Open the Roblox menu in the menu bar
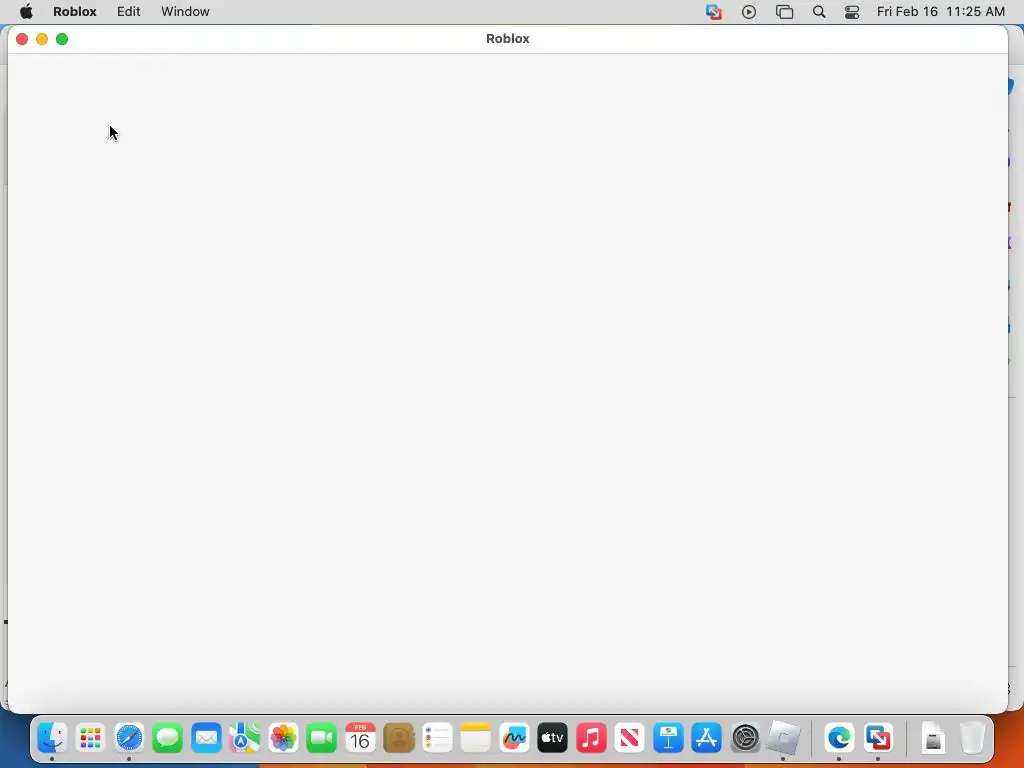The width and height of the screenshot is (1024, 768). coord(74,12)
